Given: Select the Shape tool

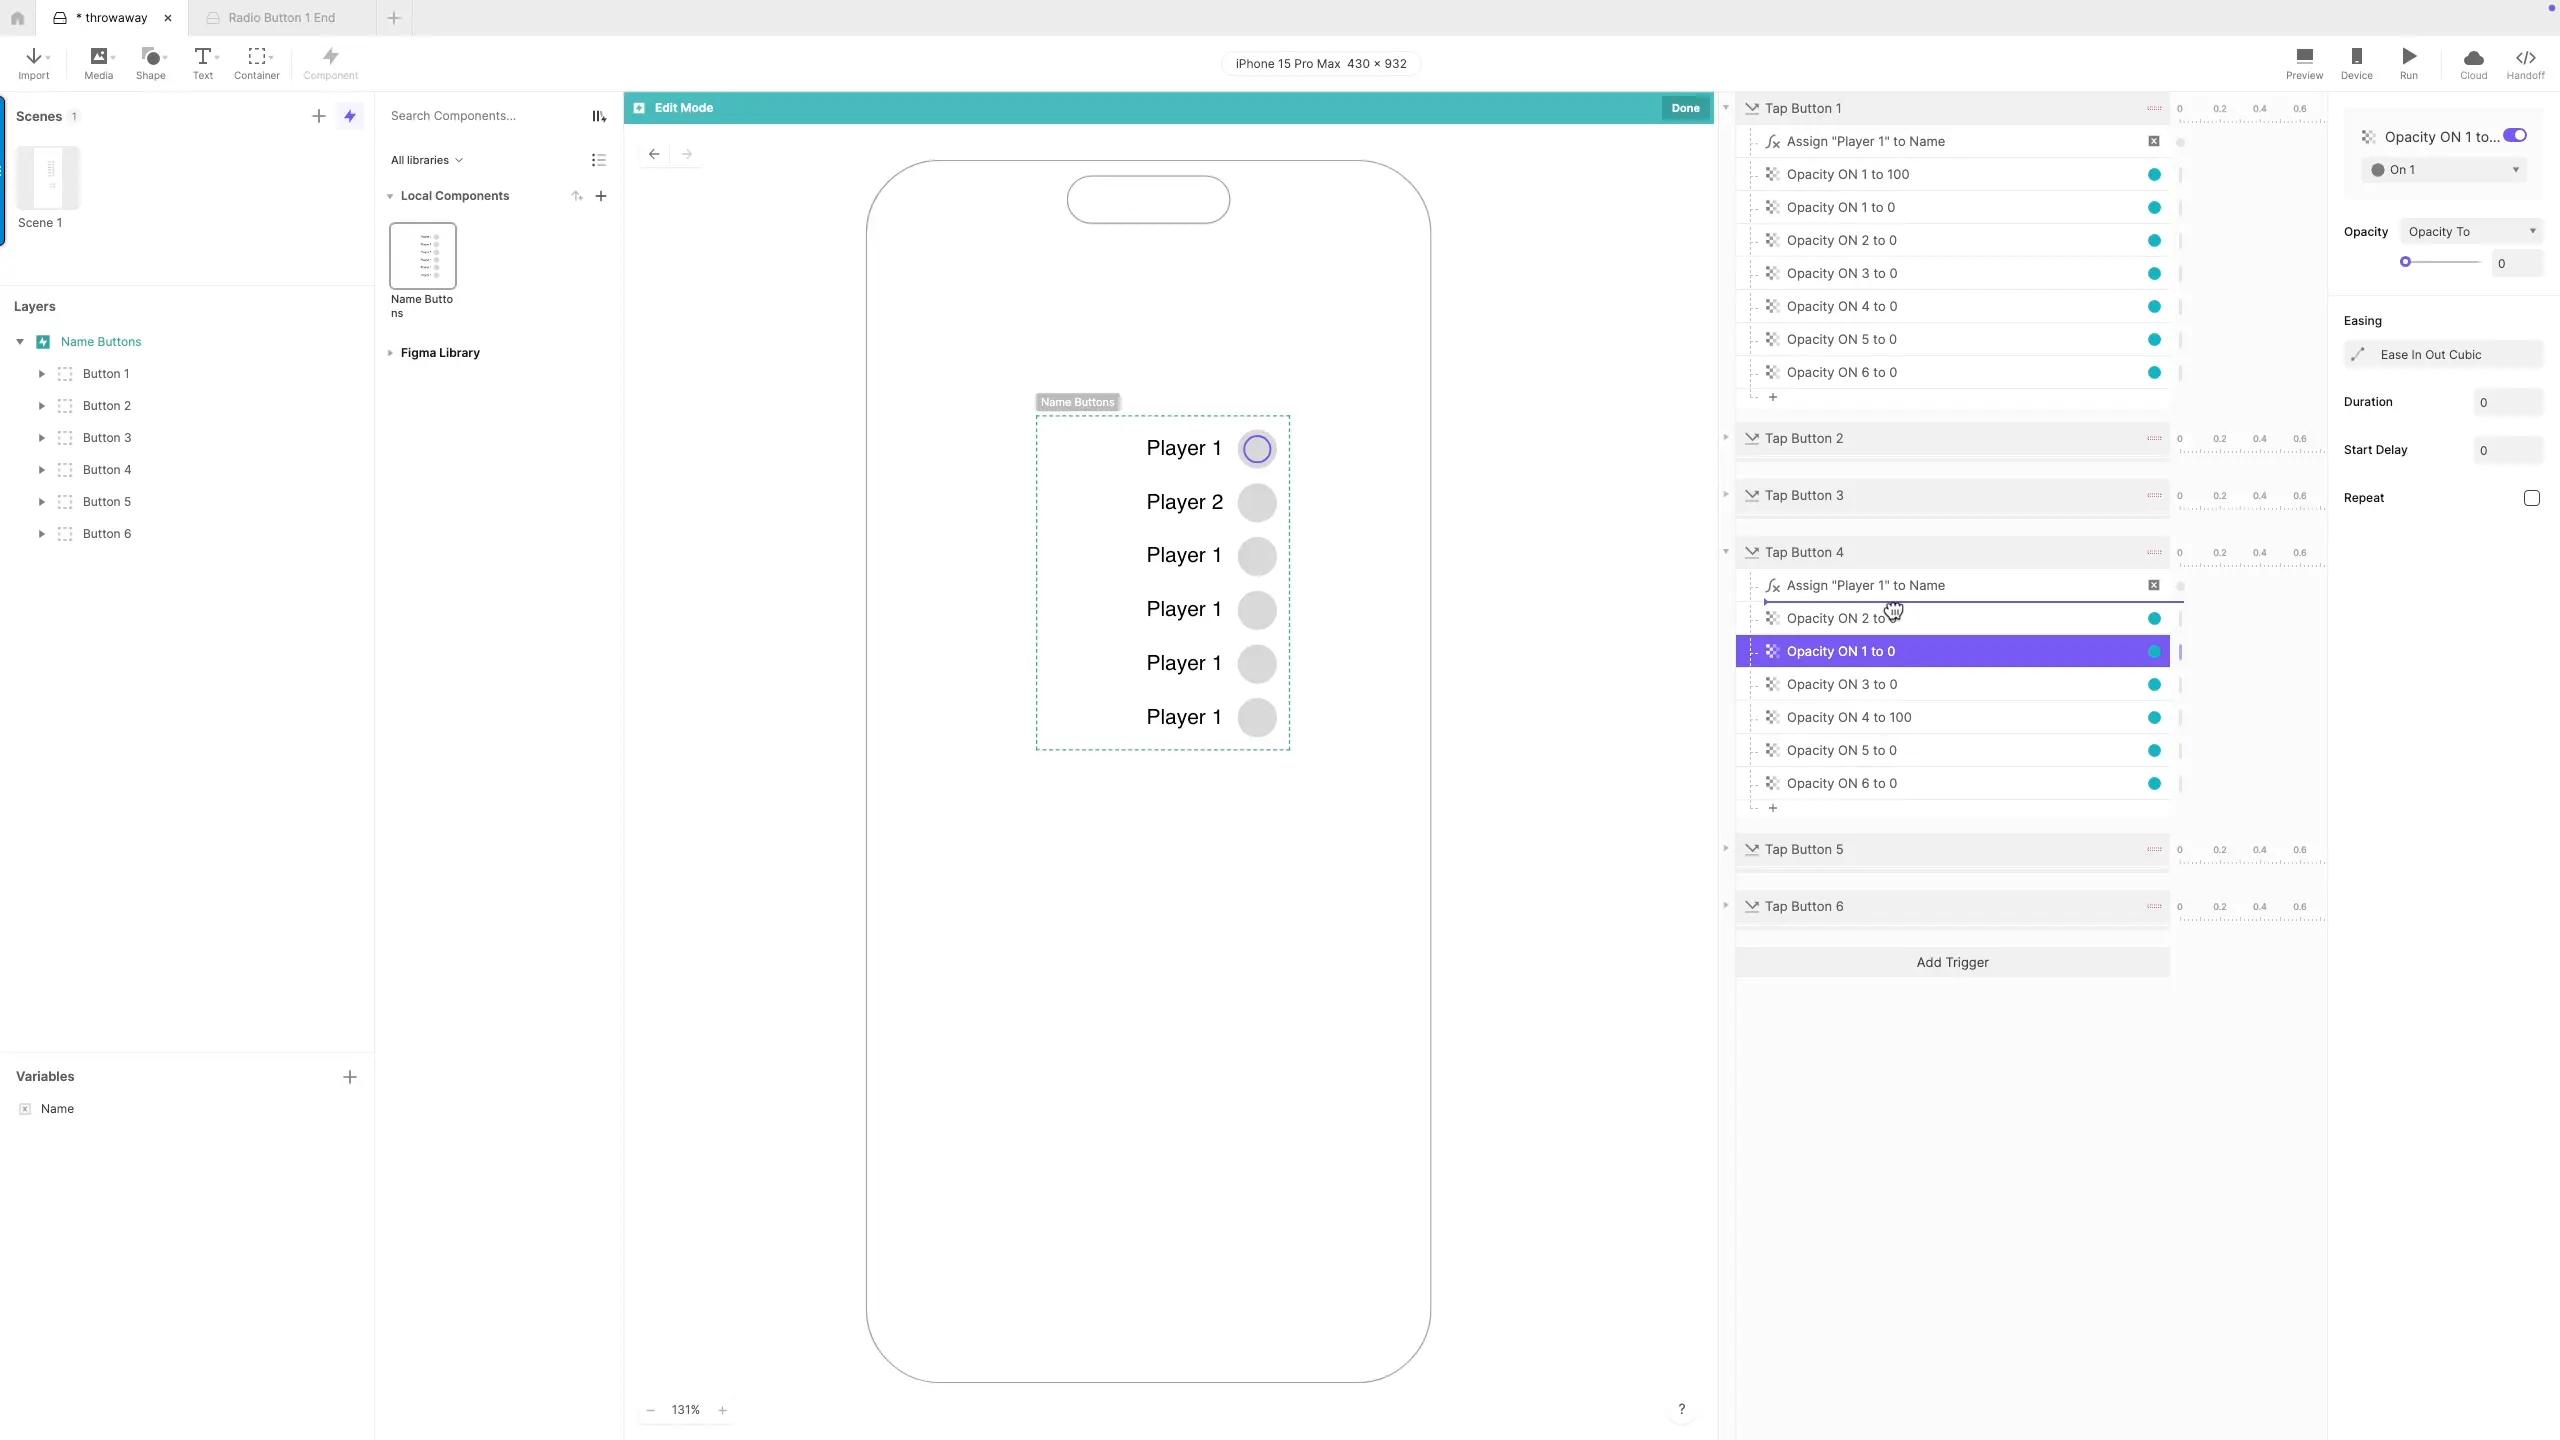Looking at the screenshot, I should pos(151,62).
